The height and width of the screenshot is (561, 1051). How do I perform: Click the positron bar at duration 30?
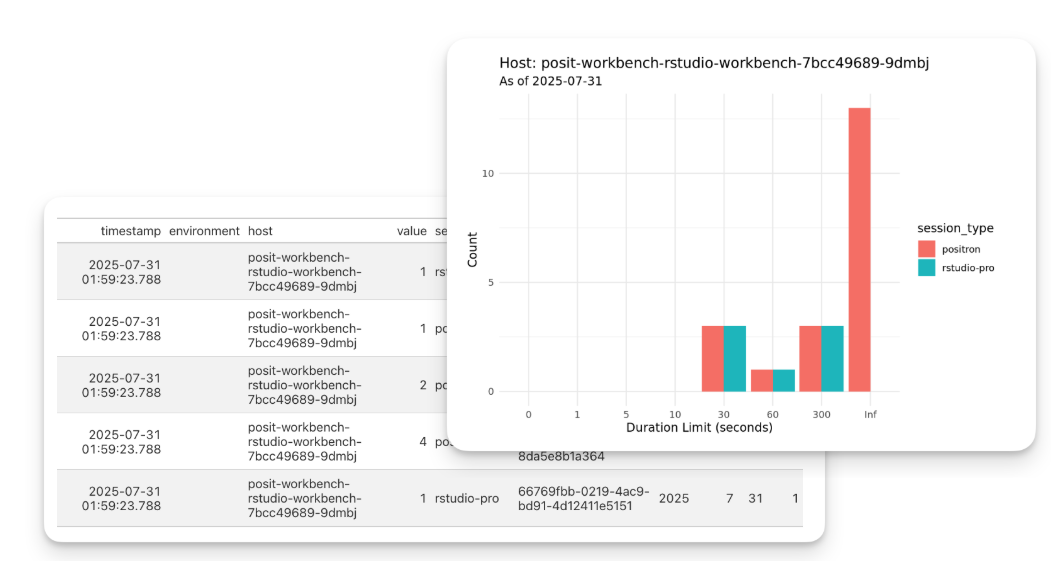713,359
